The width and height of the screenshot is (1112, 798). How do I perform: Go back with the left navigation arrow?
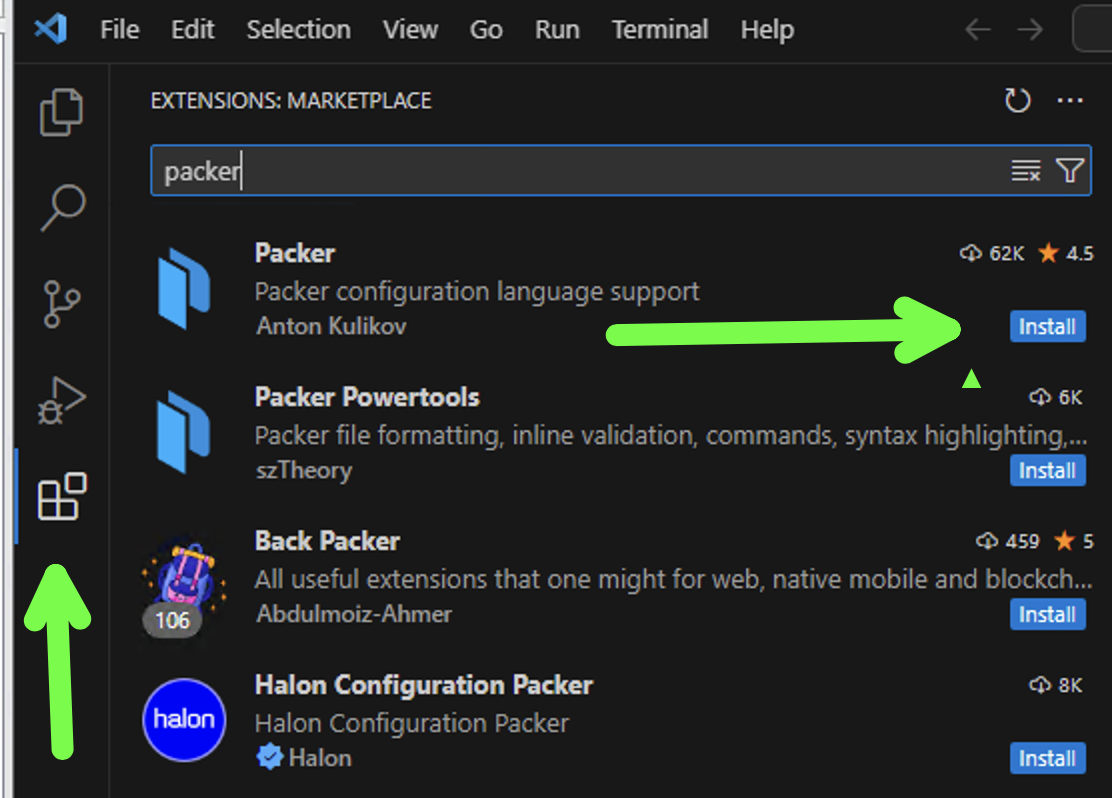point(977,30)
